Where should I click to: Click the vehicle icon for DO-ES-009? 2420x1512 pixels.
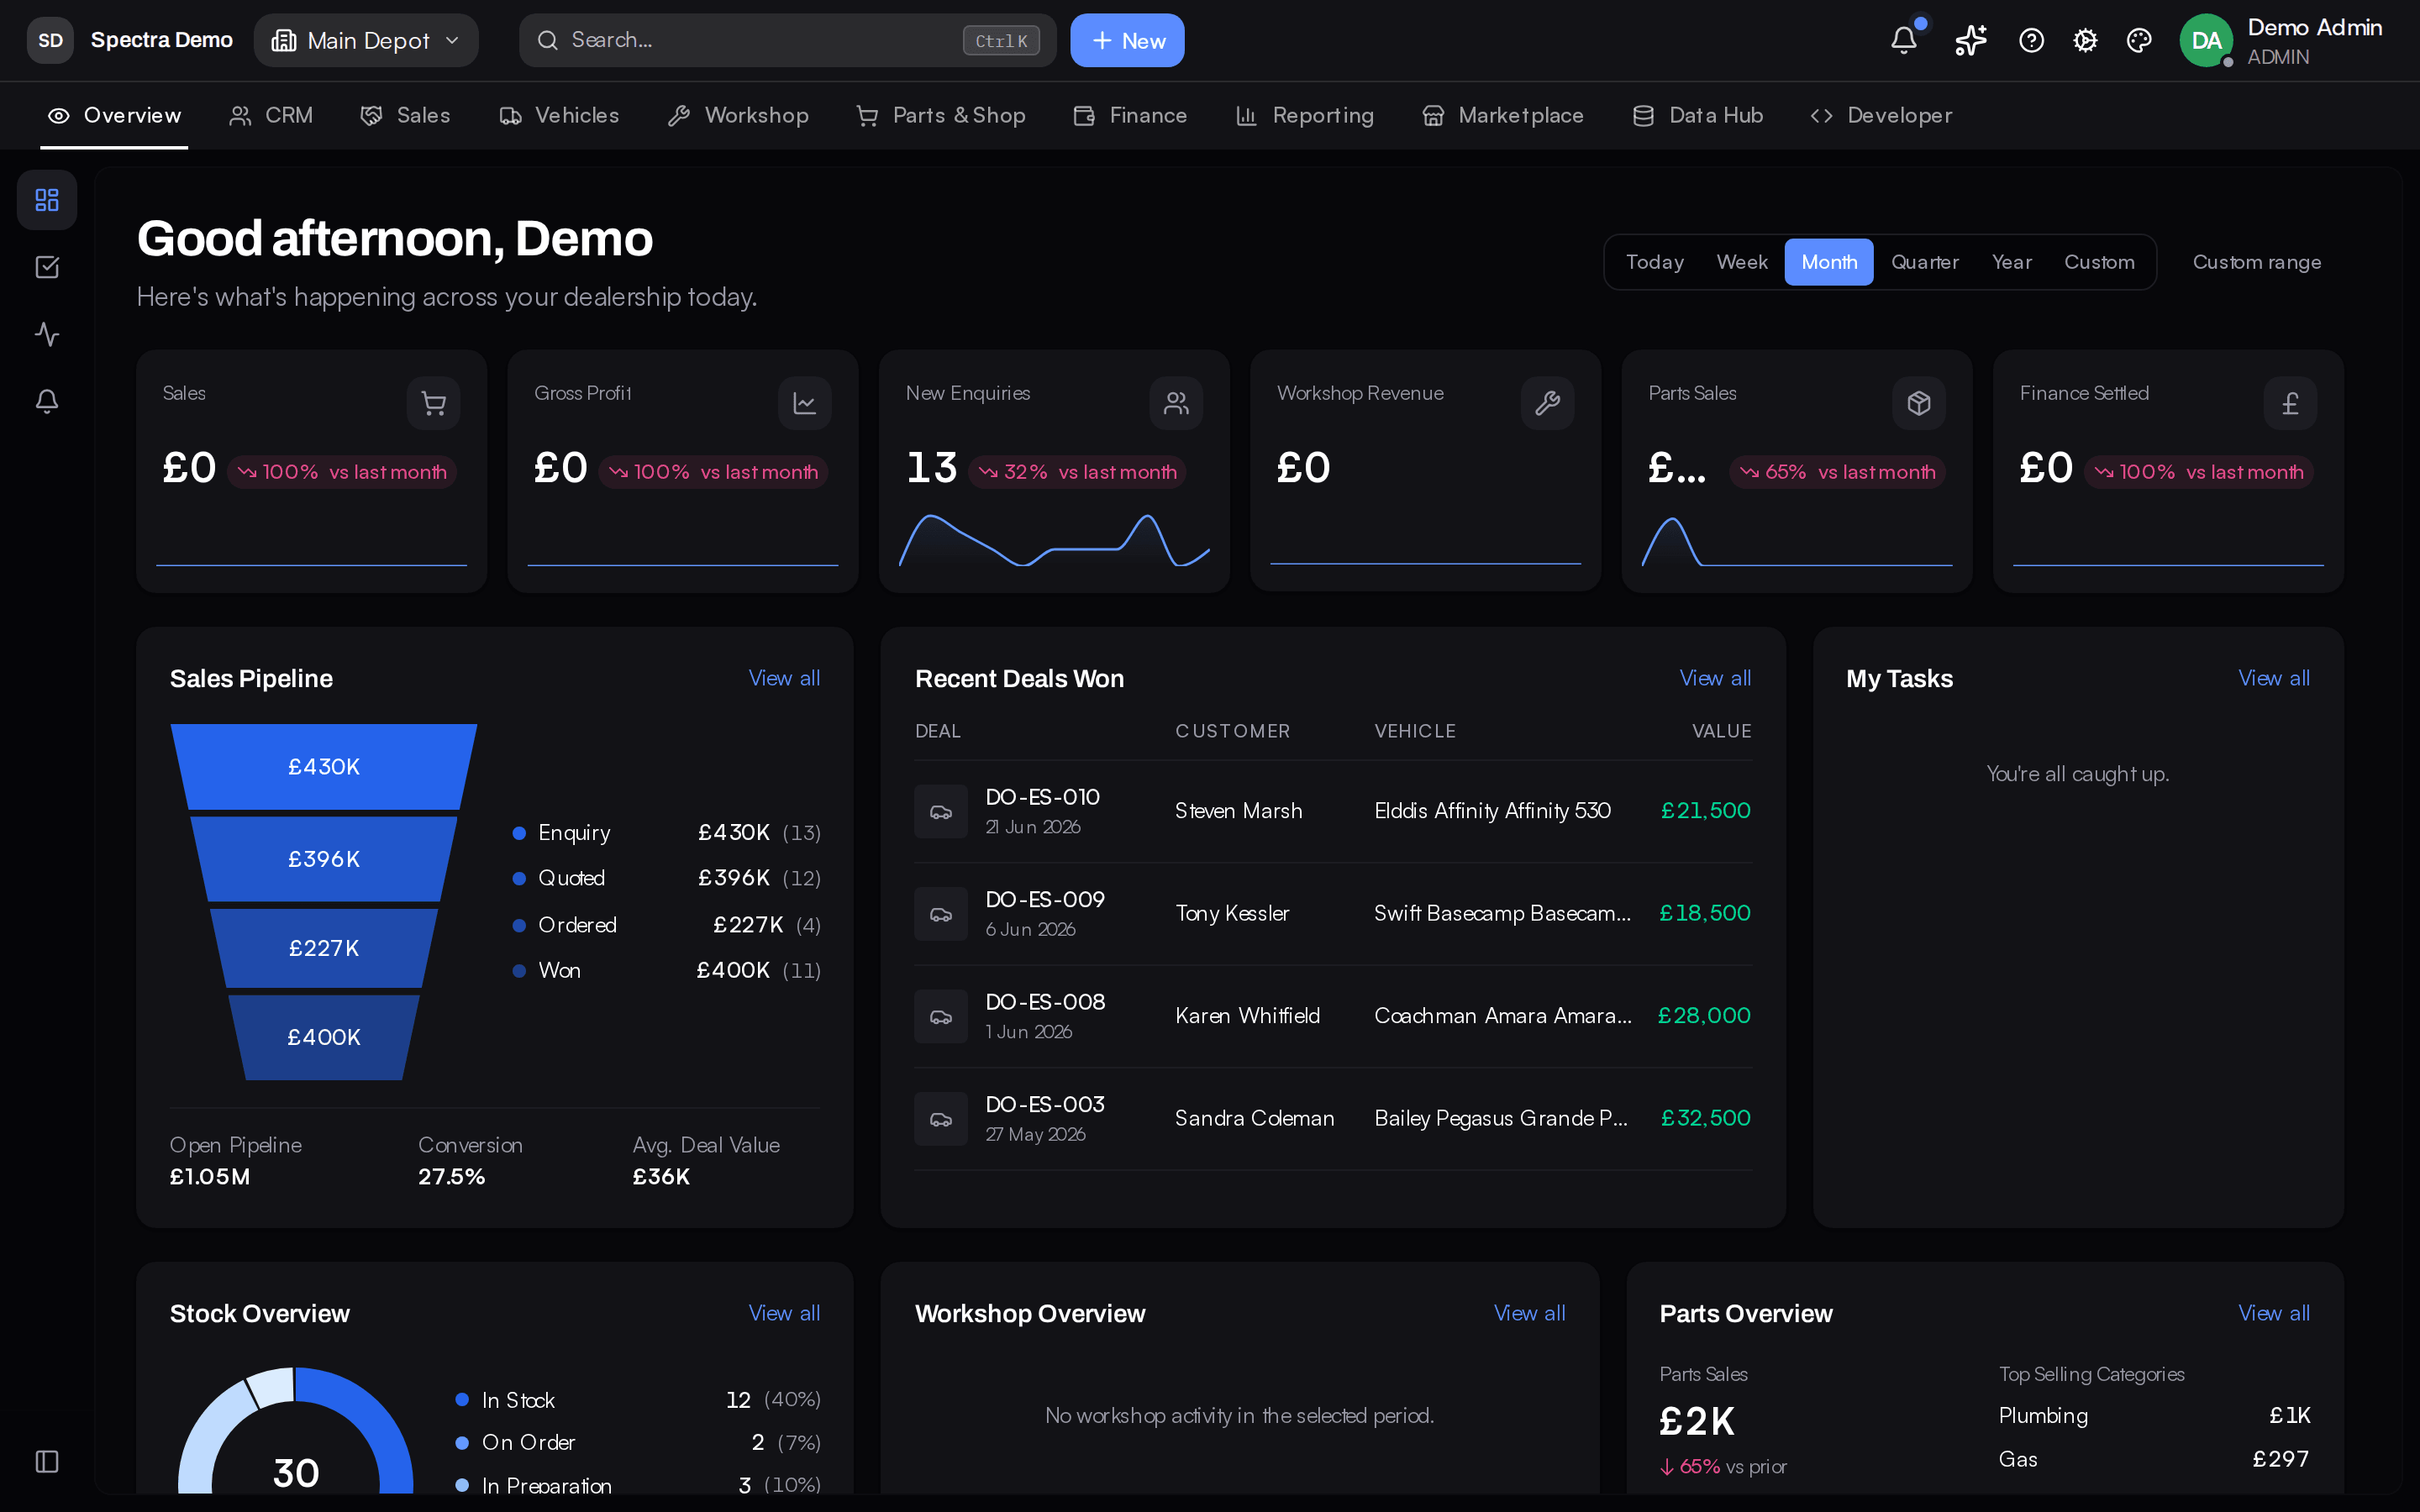[x=941, y=914]
